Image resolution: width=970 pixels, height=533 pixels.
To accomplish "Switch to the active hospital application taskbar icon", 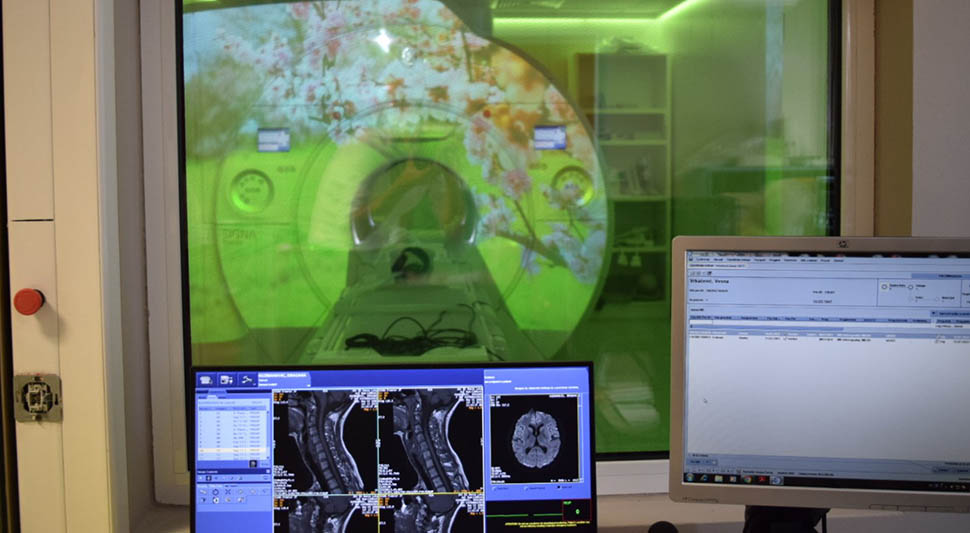I will [x=776, y=480].
